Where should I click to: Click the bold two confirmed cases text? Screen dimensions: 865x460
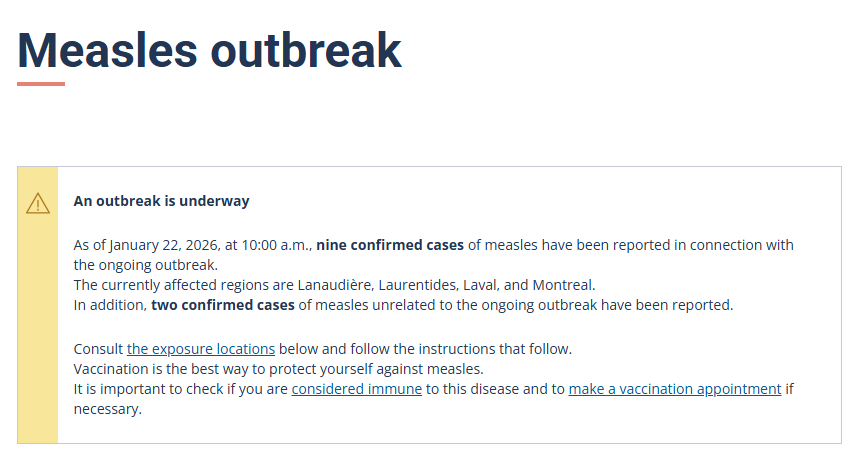(223, 305)
